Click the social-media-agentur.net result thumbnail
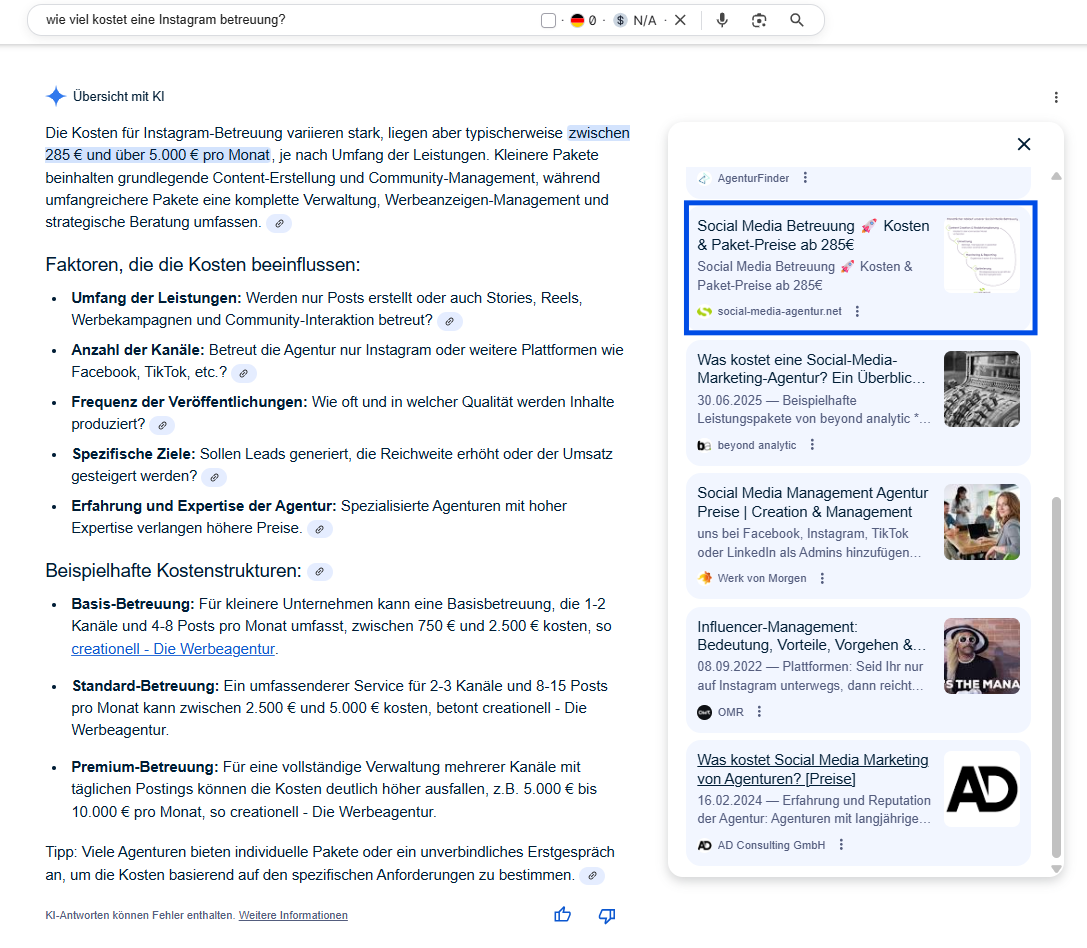1087x948 pixels. point(982,255)
